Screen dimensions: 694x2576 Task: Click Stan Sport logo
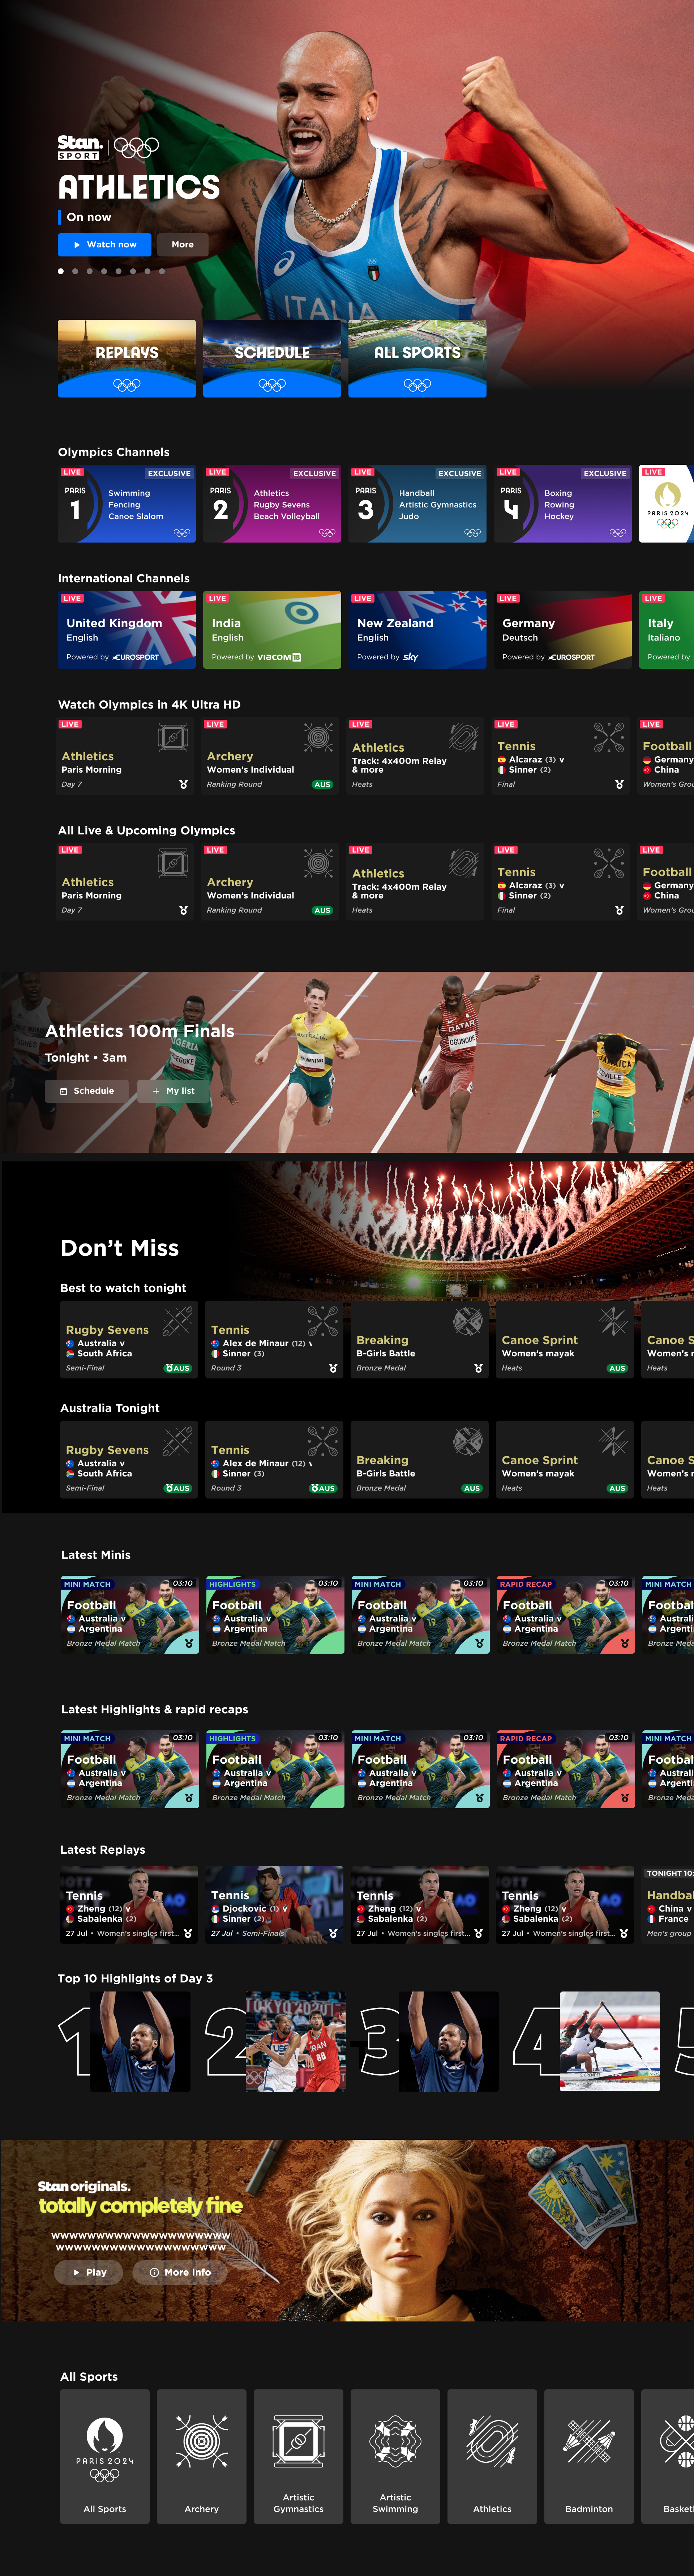(79, 148)
